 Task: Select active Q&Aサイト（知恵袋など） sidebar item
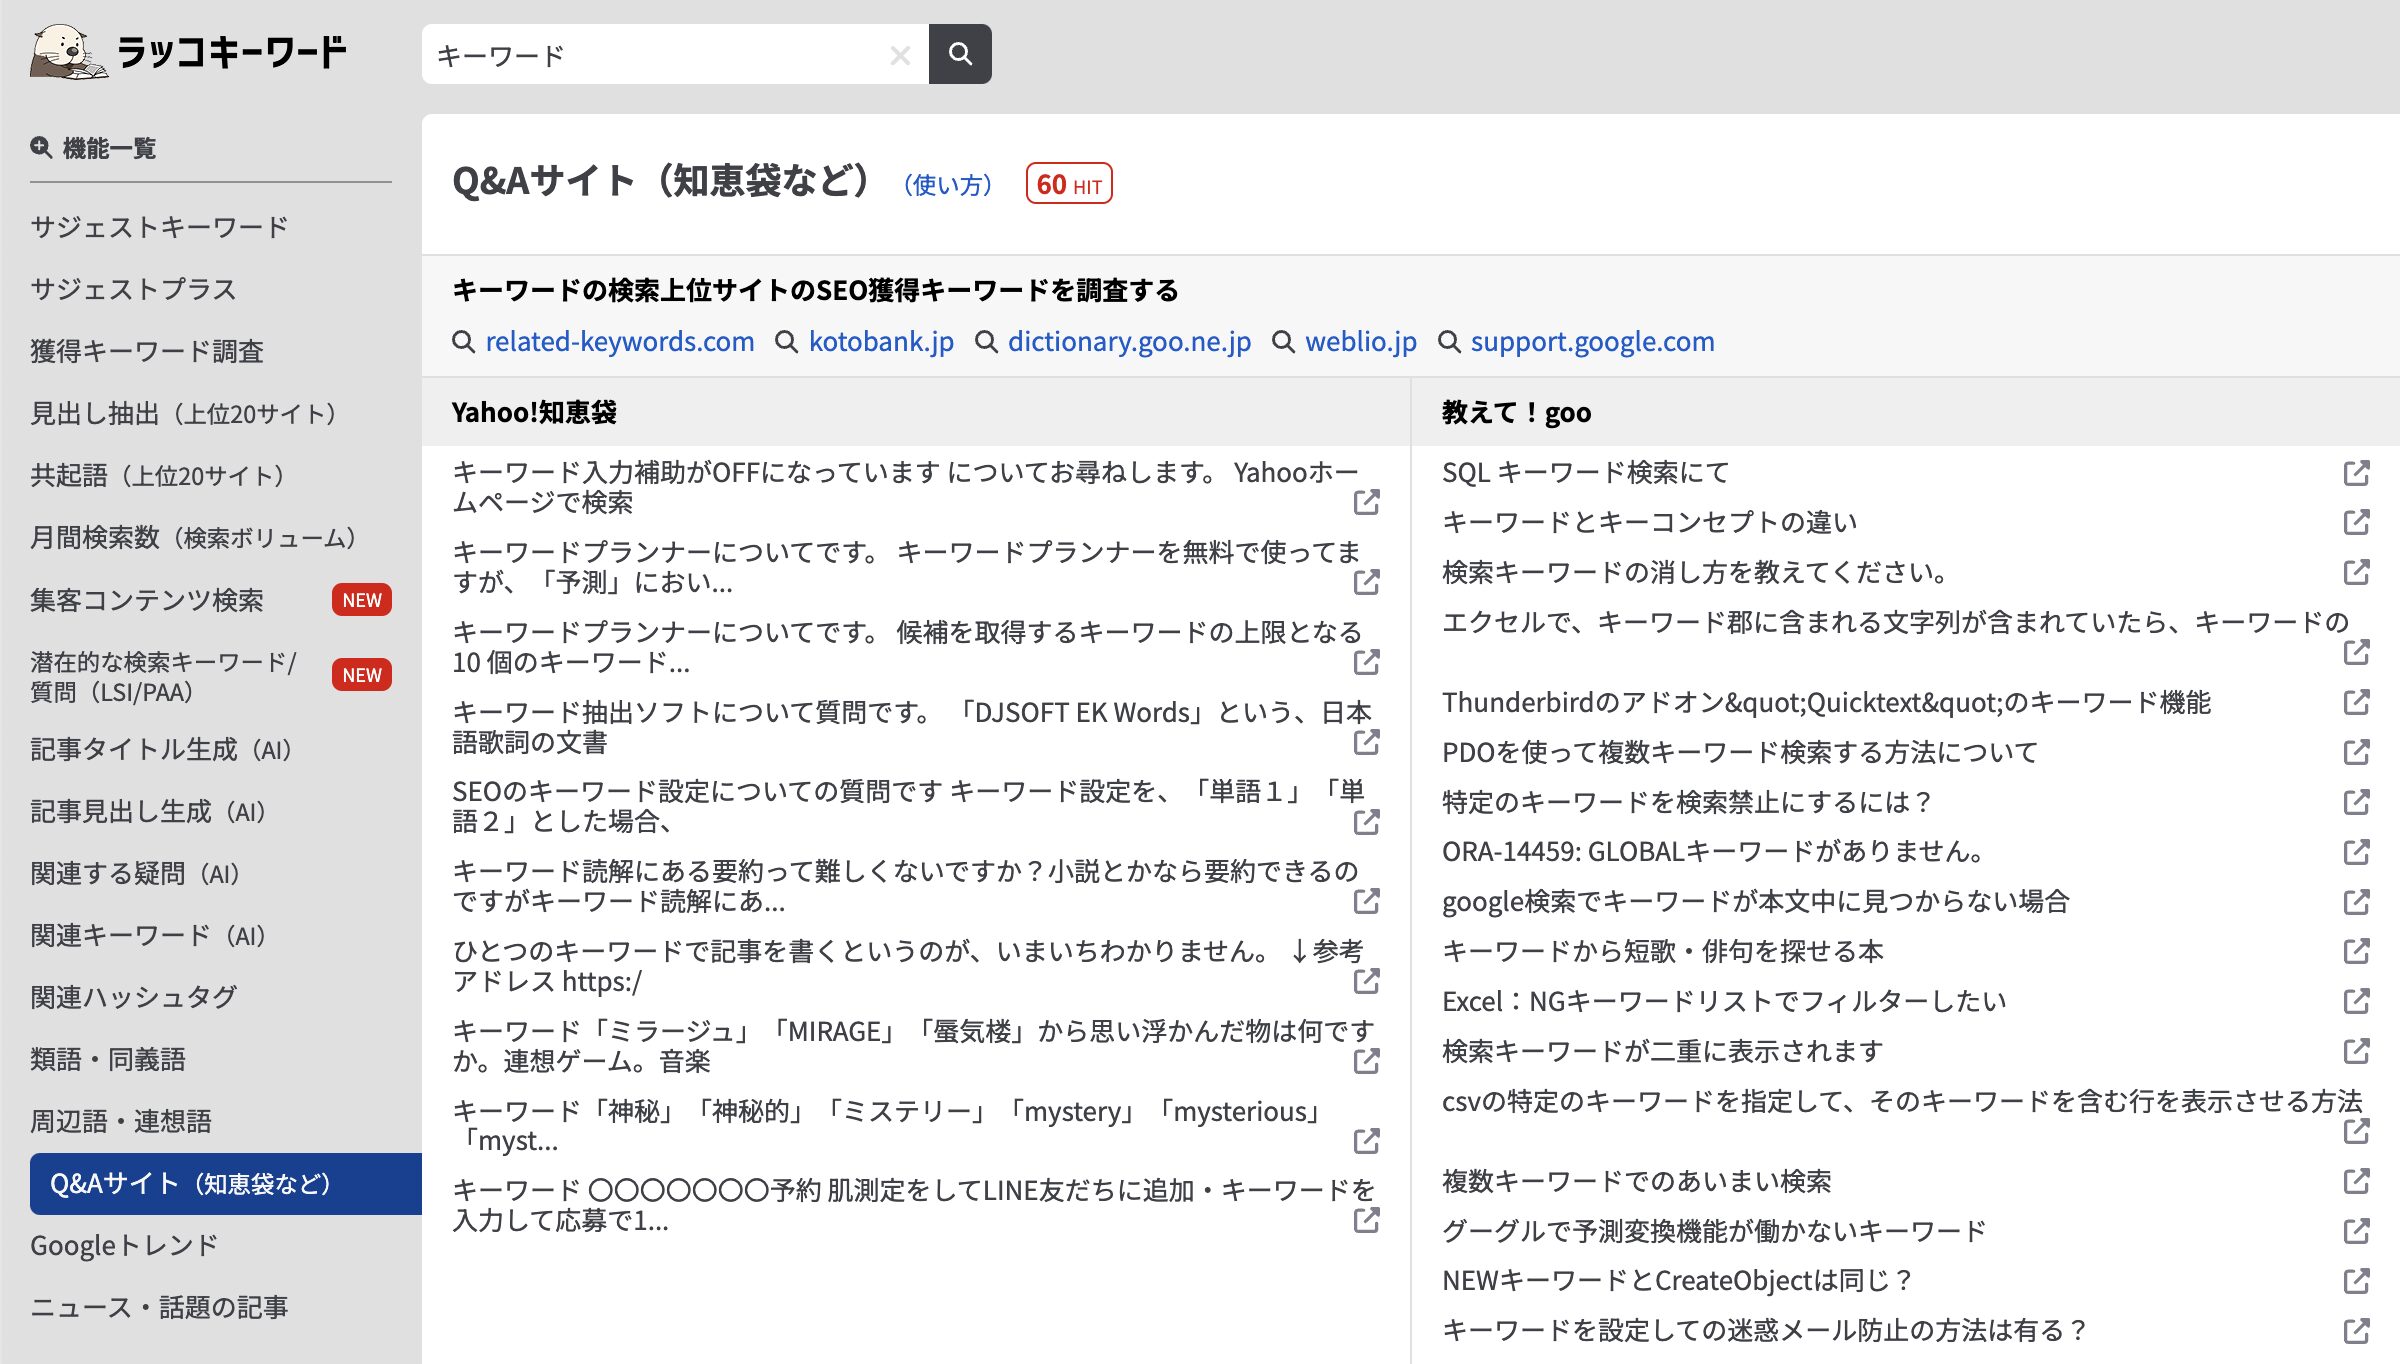click(226, 1184)
